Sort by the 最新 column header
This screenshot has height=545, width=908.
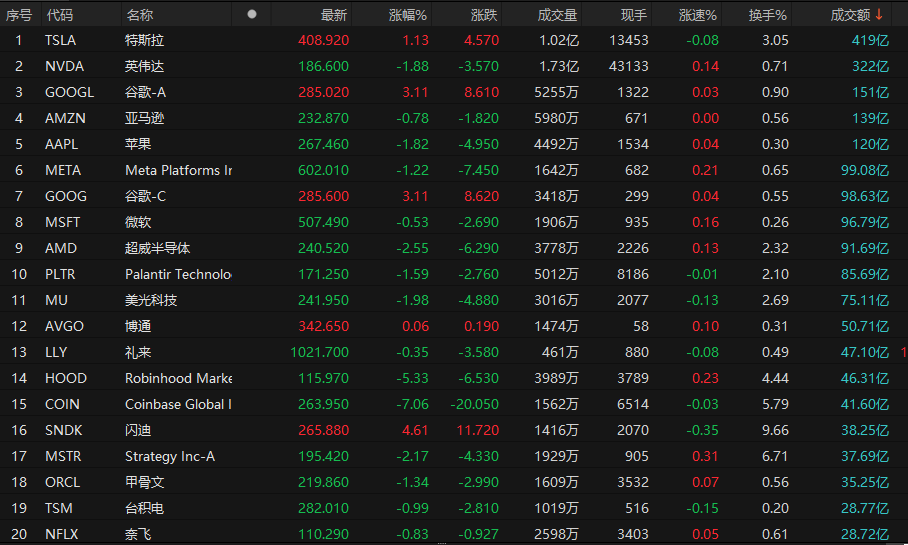click(x=334, y=15)
